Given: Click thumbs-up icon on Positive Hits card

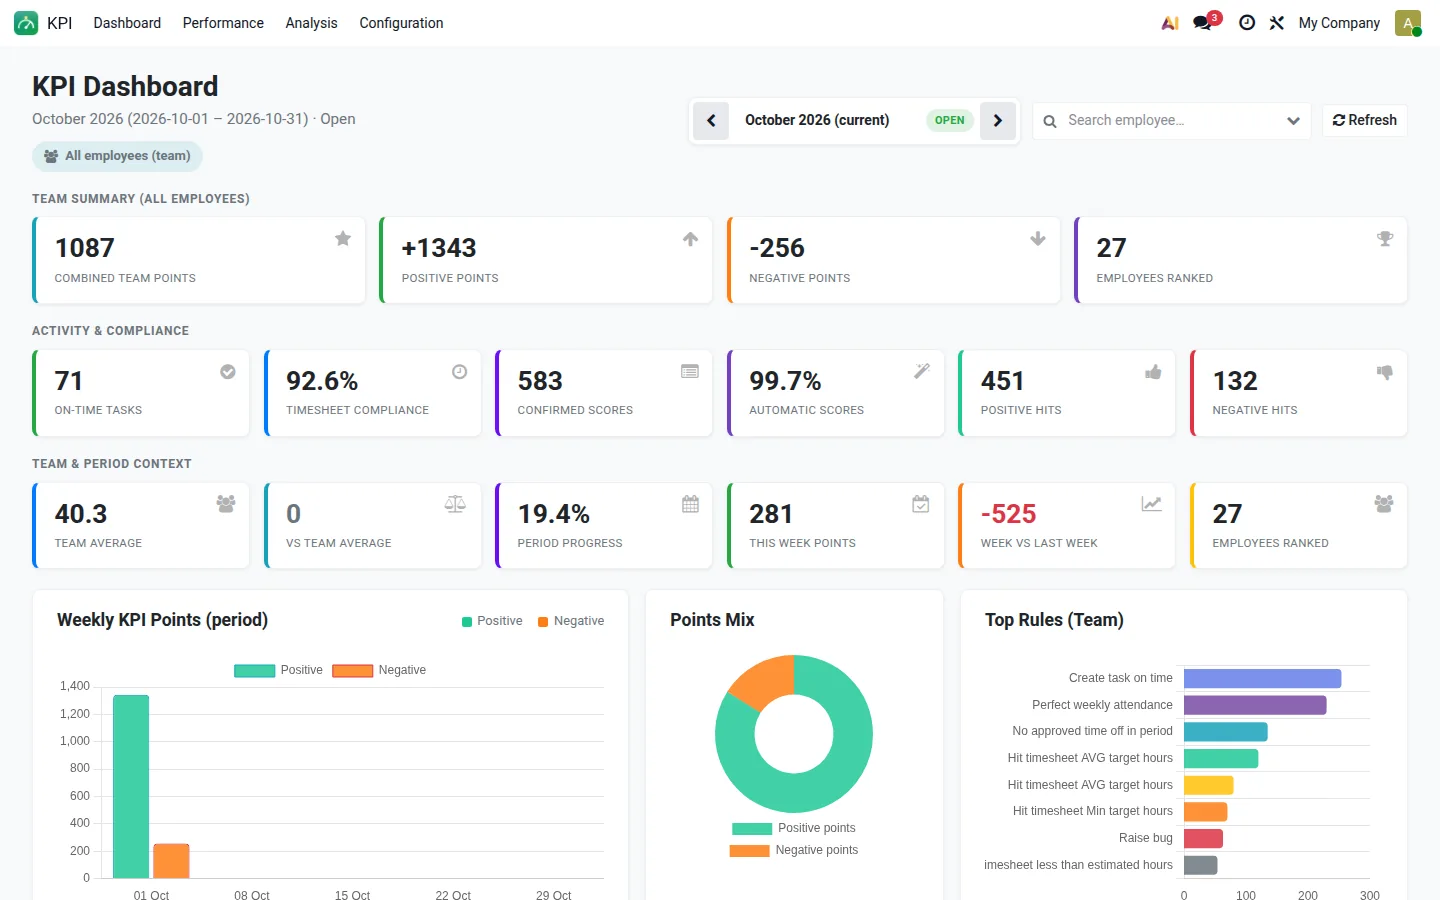Looking at the screenshot, I should tap(1153, 371).
